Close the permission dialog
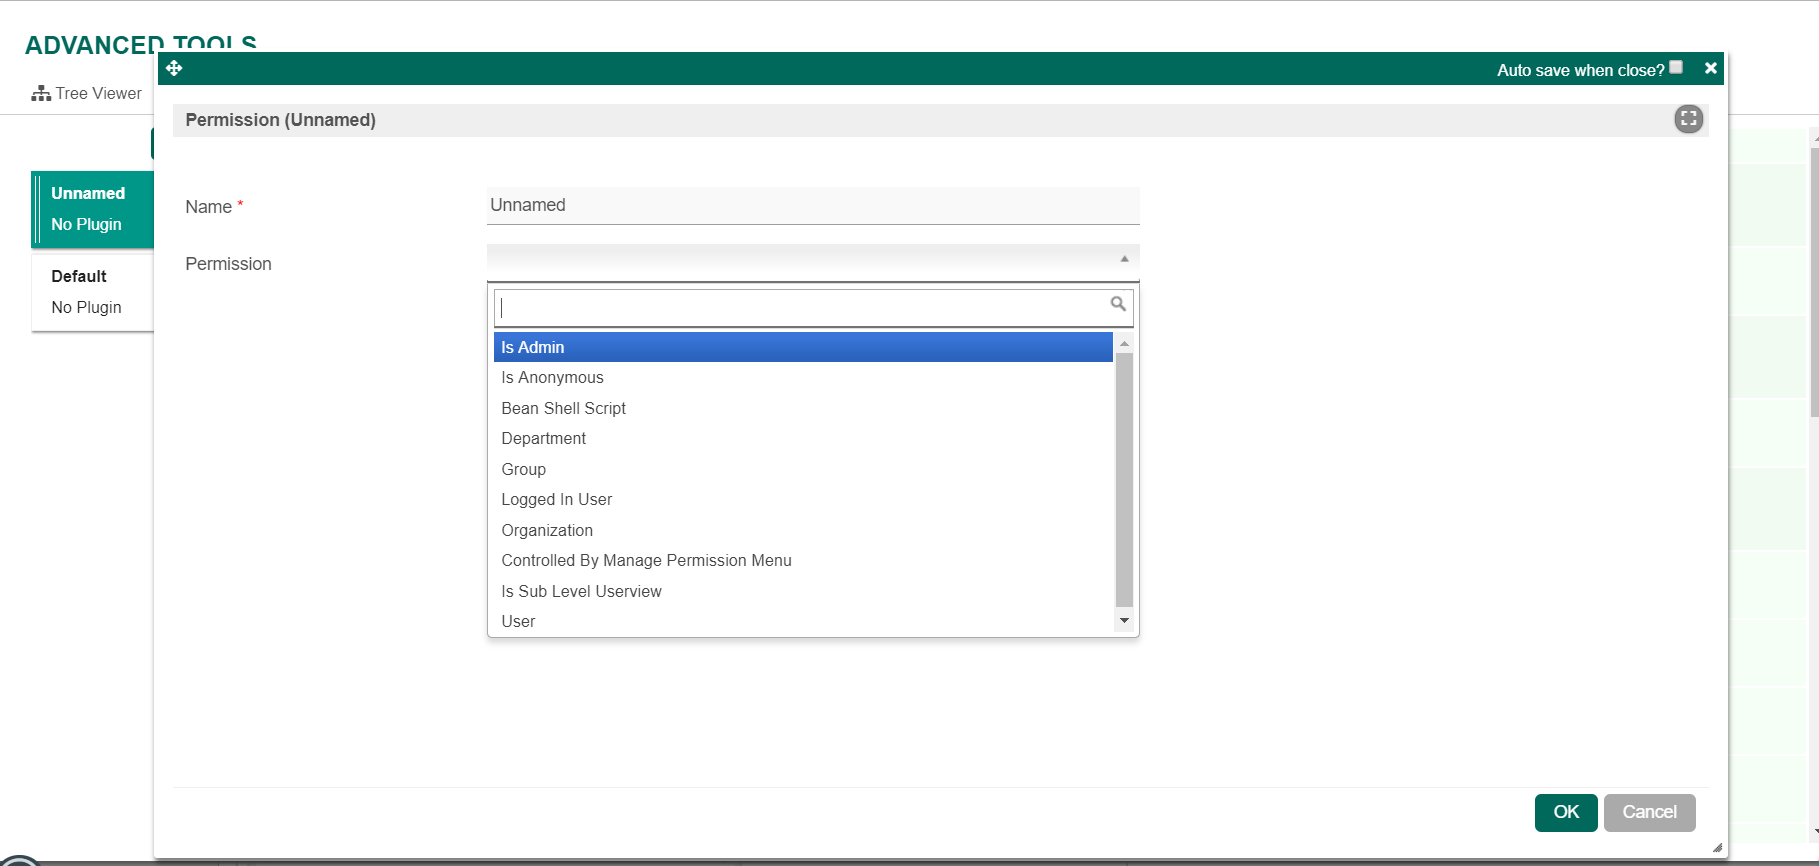The image size is (1819, 866). click(x=1711, y=68)
